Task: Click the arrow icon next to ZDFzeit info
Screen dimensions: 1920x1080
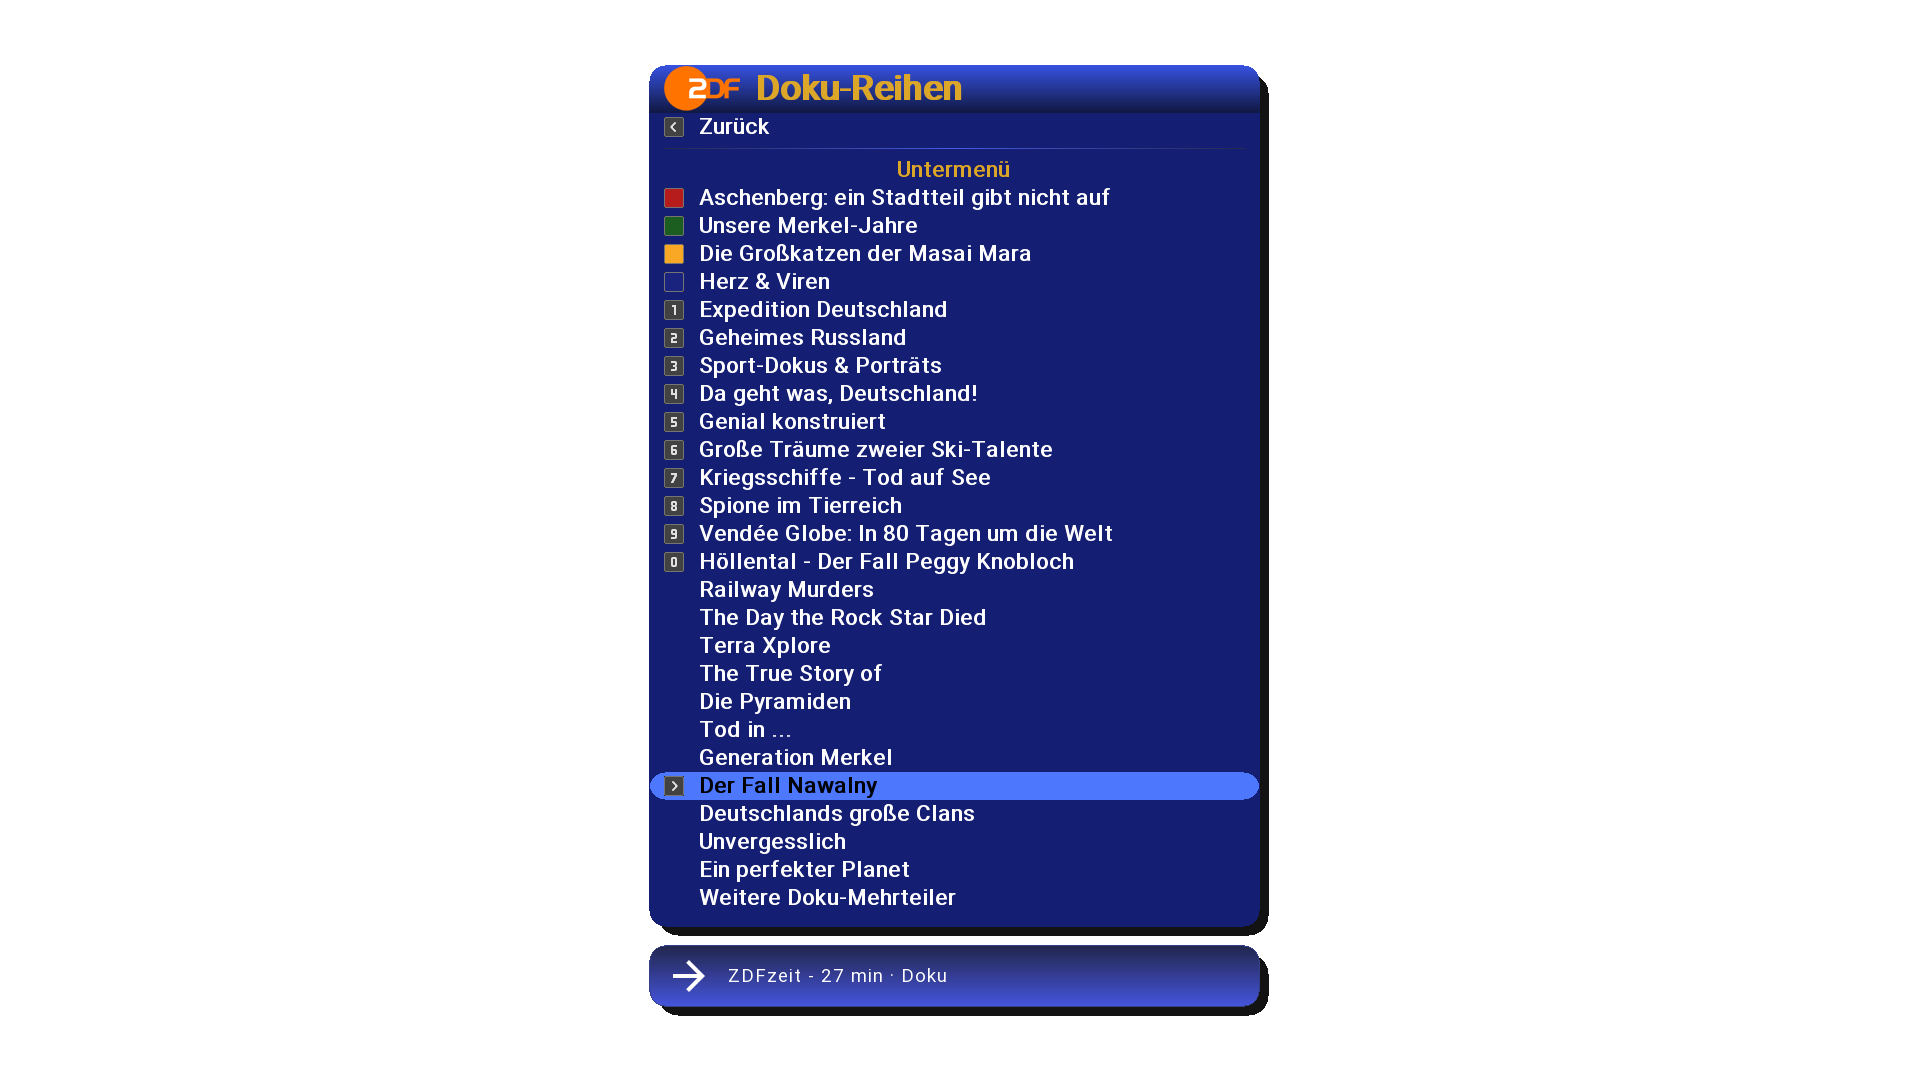Action: 689,976
